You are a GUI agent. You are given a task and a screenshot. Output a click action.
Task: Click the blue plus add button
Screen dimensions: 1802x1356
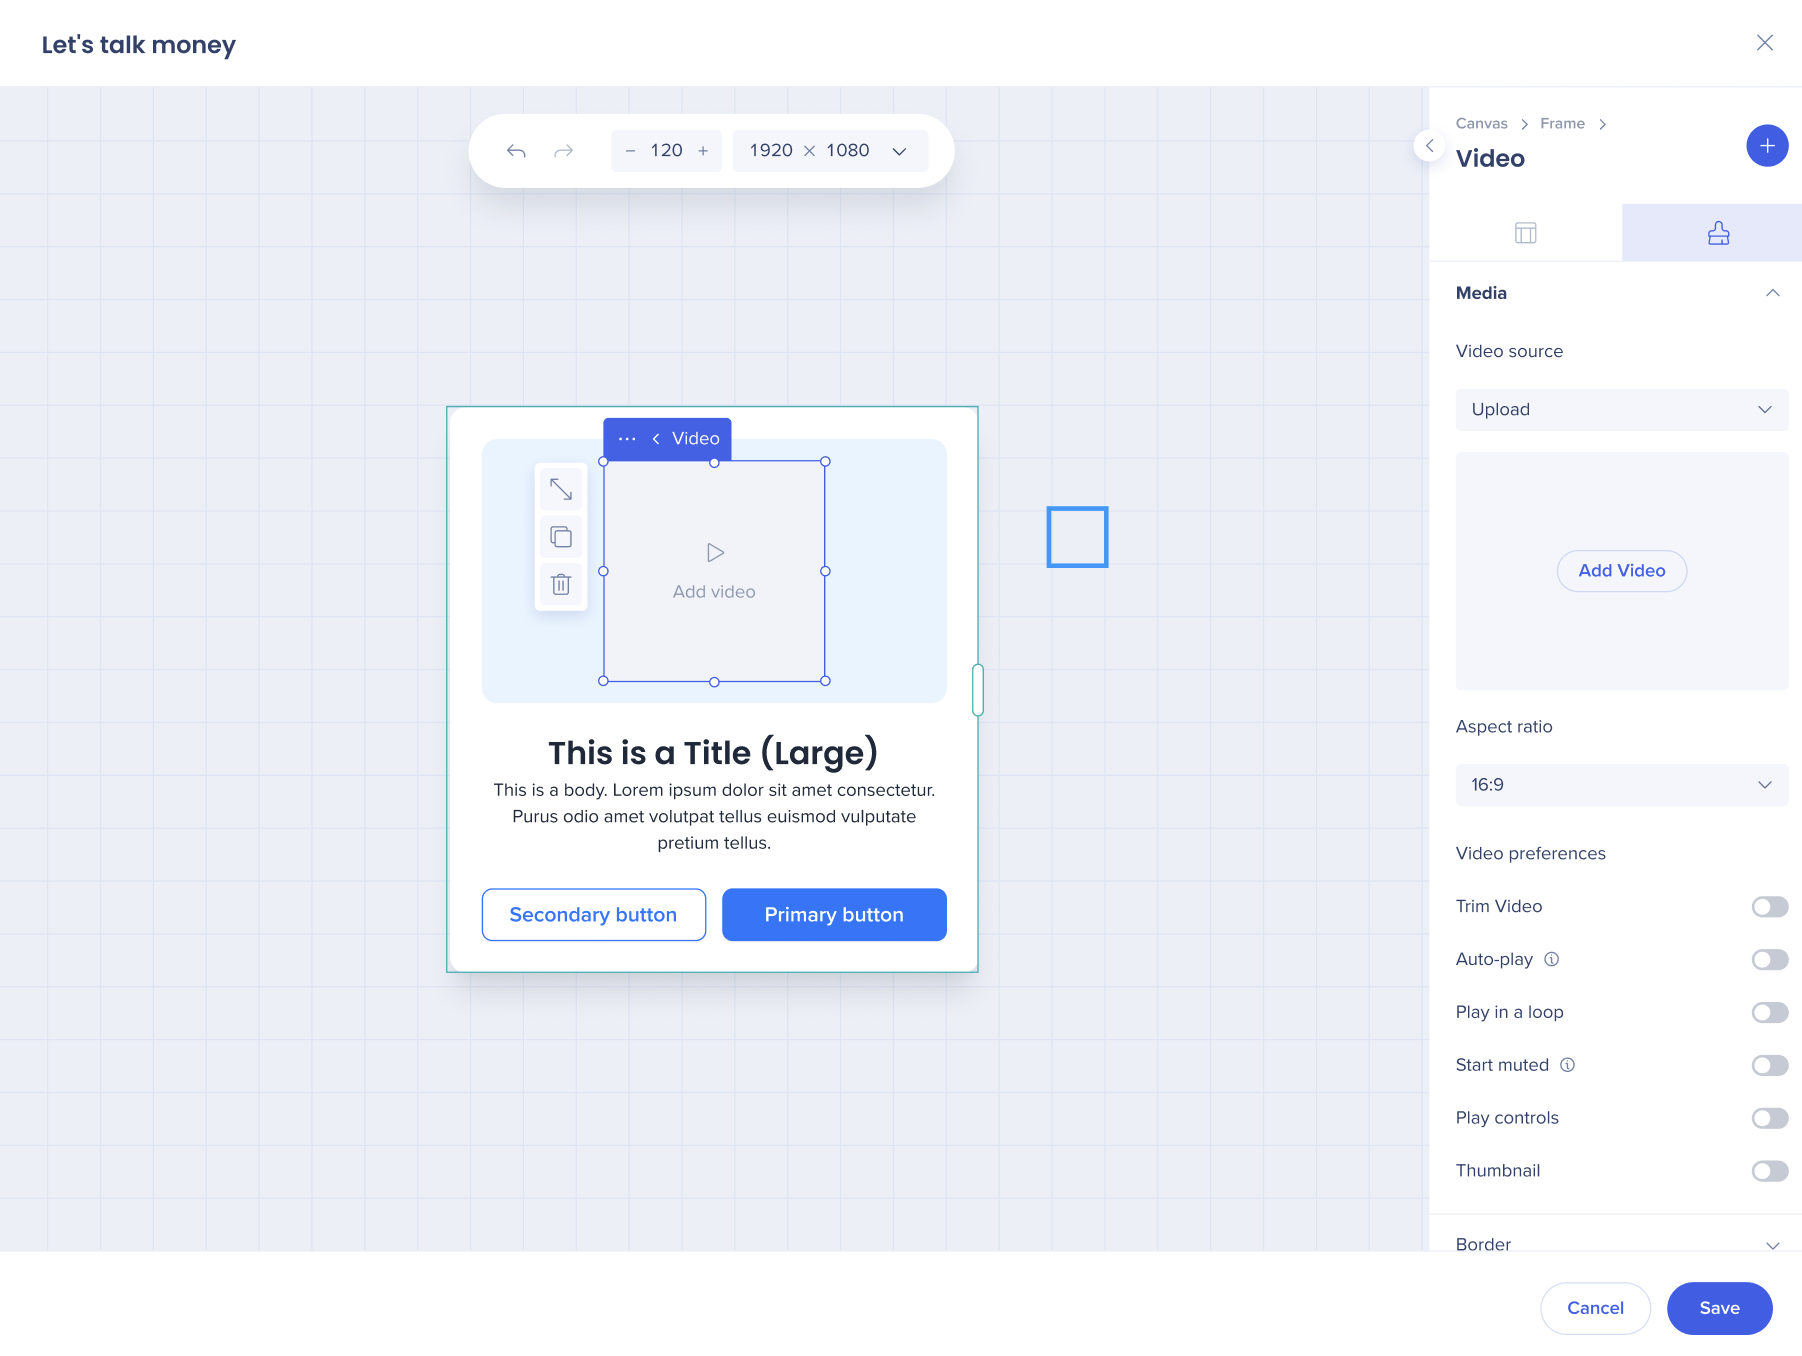1767,146
